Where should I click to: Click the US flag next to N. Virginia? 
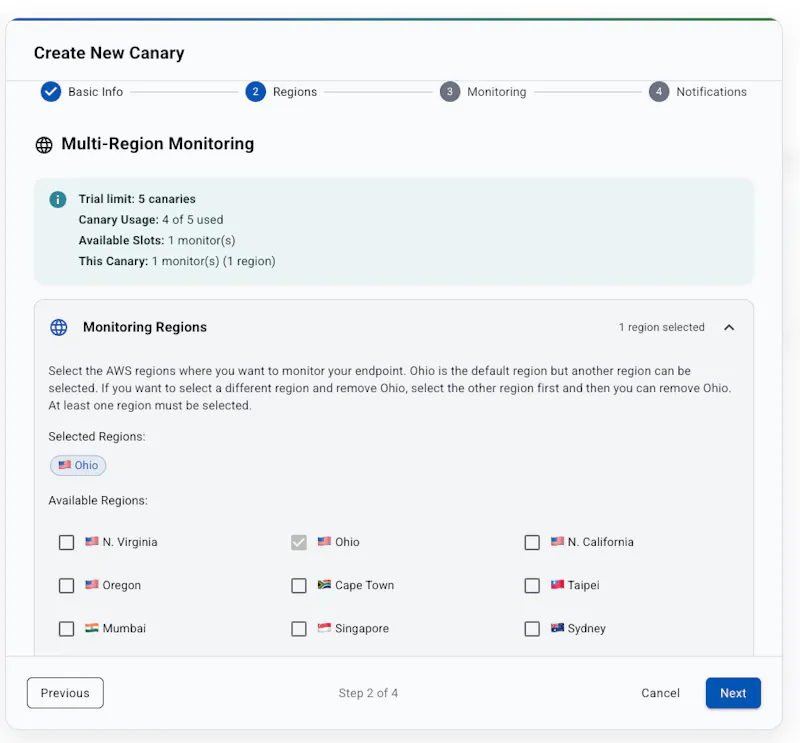92,541
